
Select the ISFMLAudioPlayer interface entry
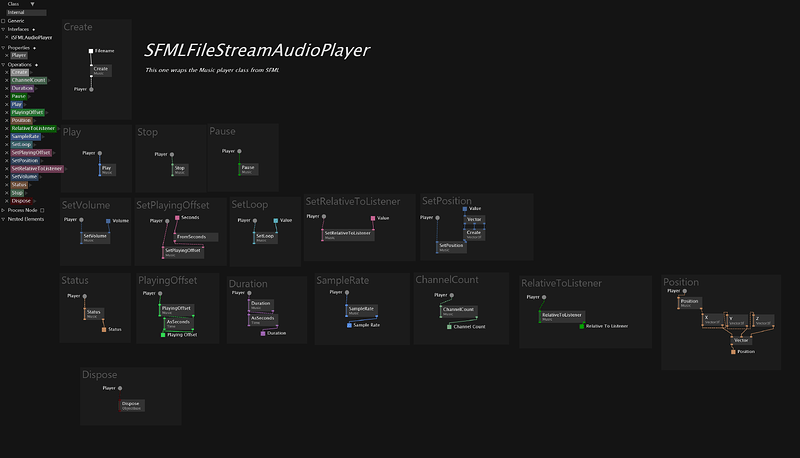[x=32, y=37]
